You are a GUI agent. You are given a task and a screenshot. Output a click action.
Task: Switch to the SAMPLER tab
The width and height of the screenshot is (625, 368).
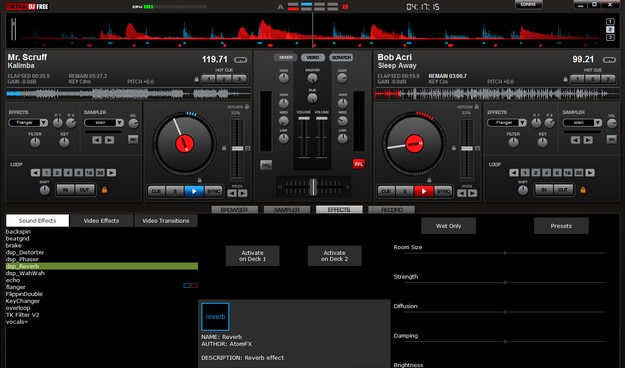point(287,210)
